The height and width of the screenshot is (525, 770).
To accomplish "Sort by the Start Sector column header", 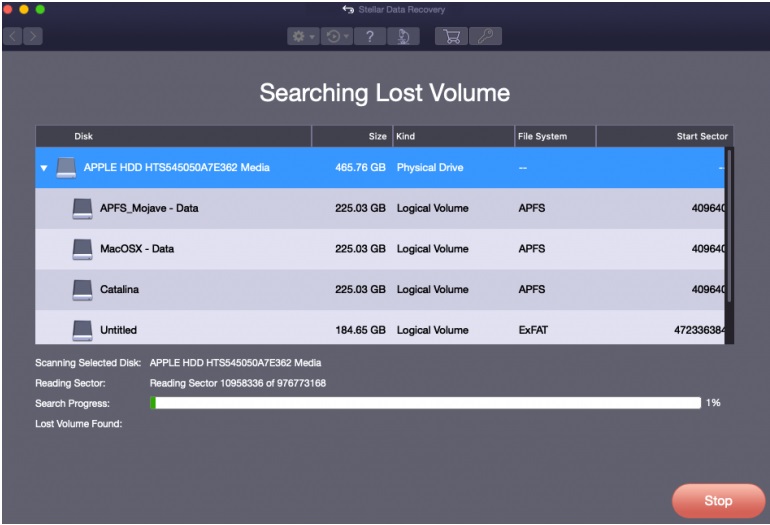I will pos(665,137).
